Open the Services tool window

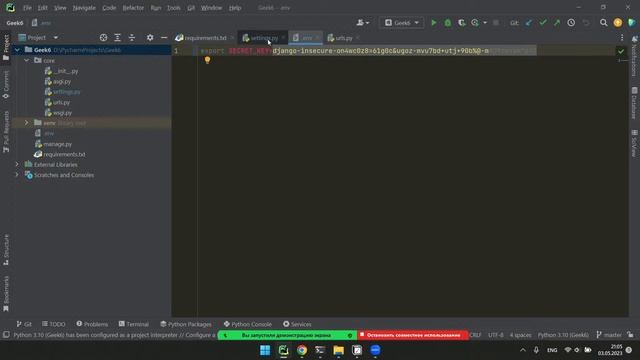297,324
